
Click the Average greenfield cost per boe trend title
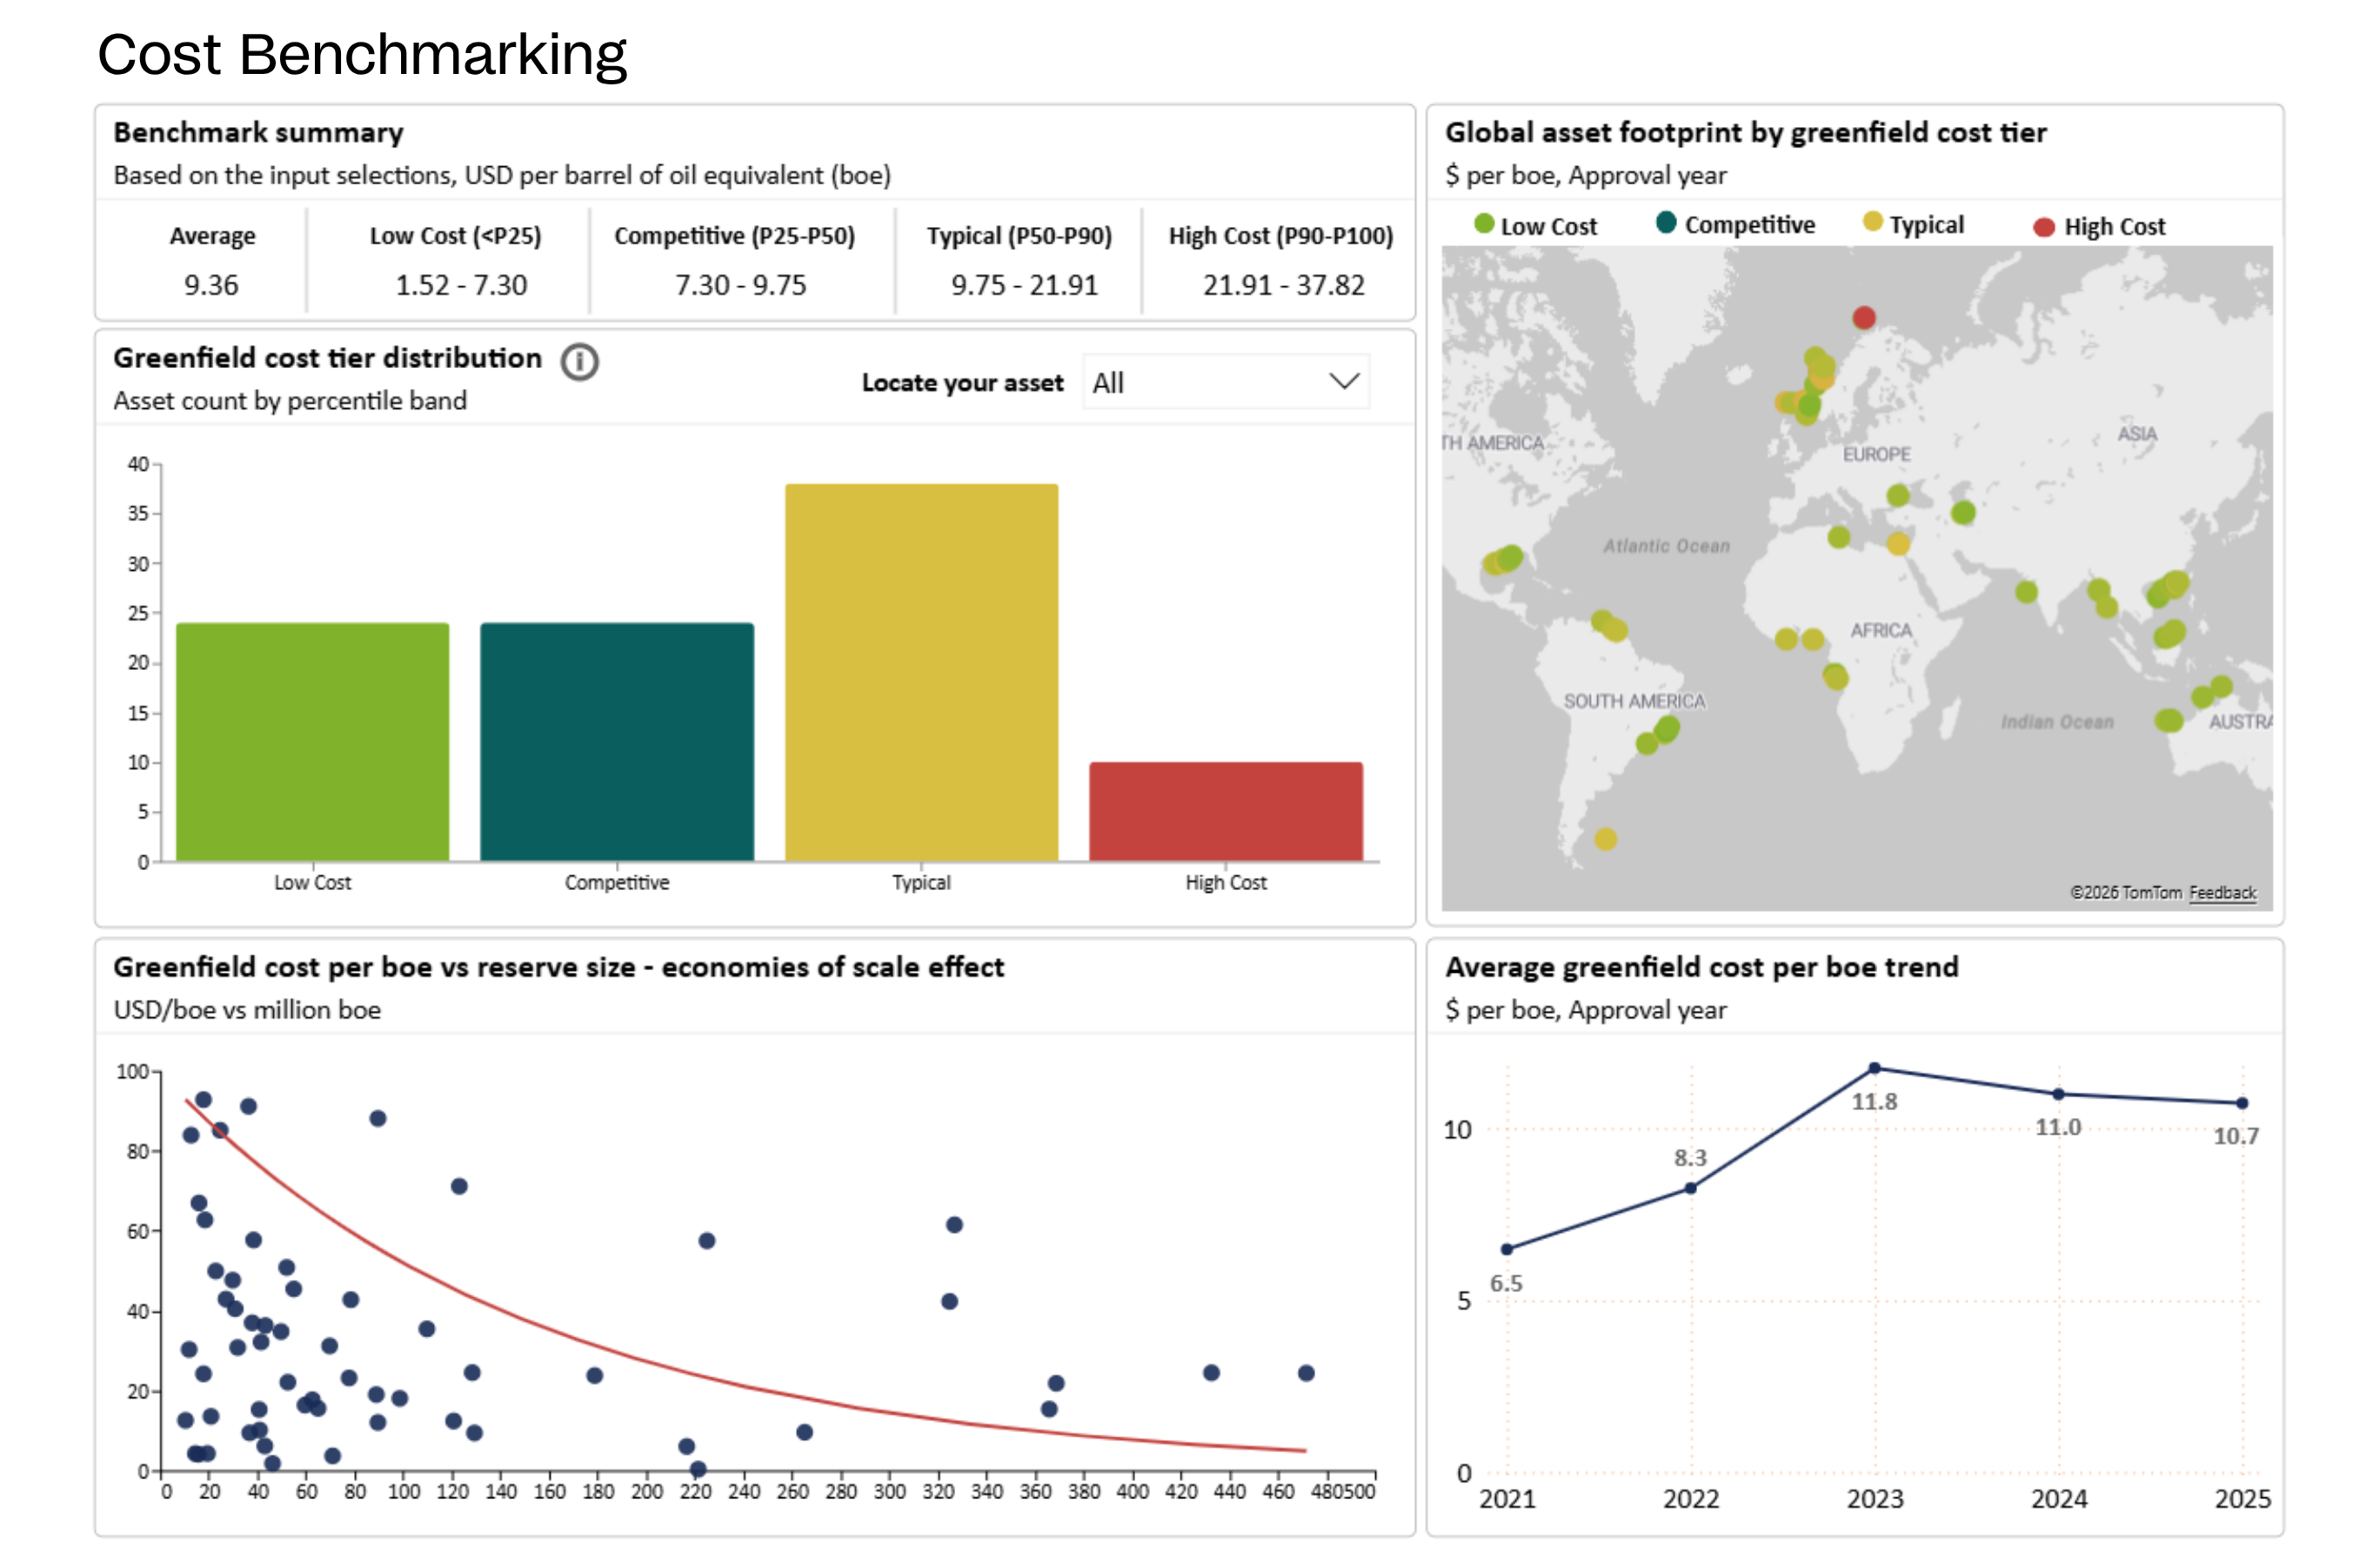point(1701,967)
